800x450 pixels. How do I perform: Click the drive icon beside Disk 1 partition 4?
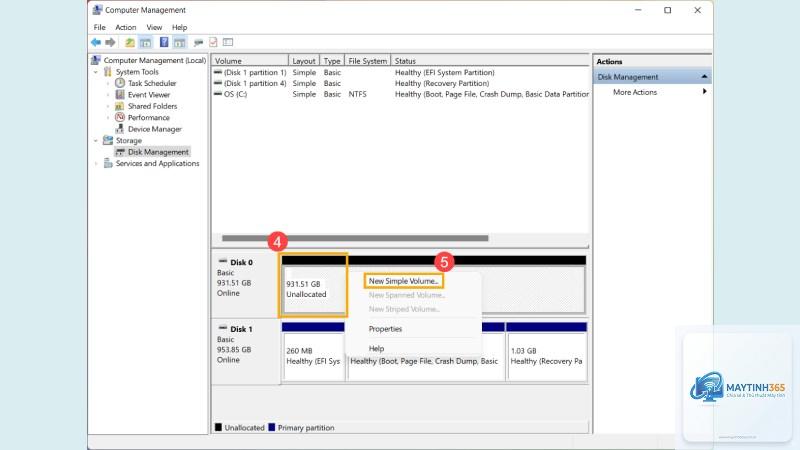point(218,83)
